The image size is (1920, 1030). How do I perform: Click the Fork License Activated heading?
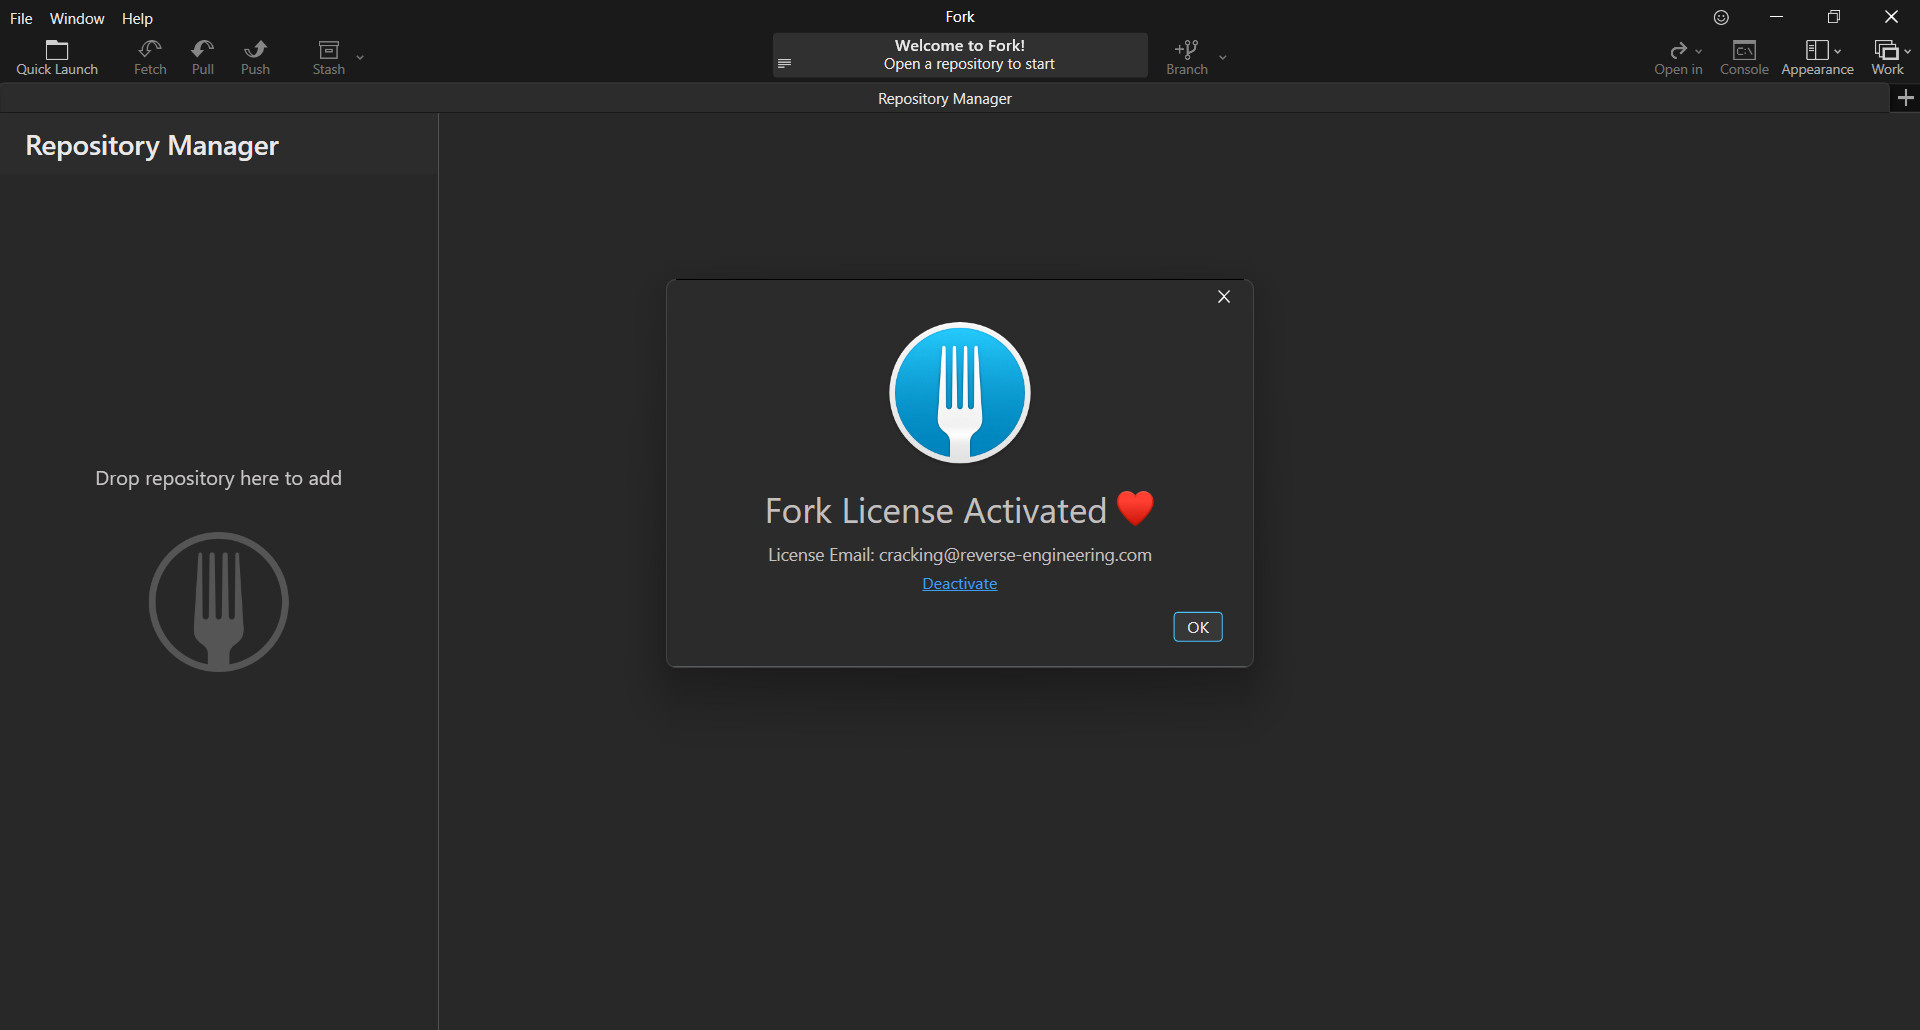tap(936, 511)
